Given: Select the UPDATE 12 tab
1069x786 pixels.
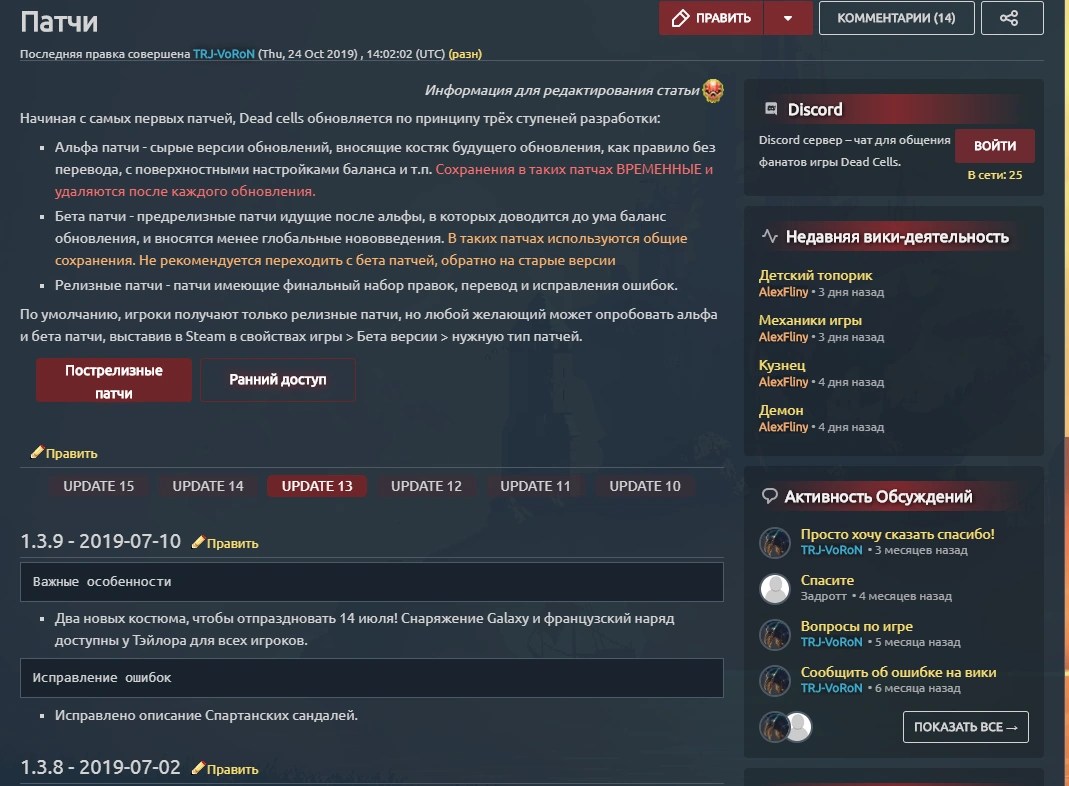Looking at the screenshot, I should click(426, 486).
